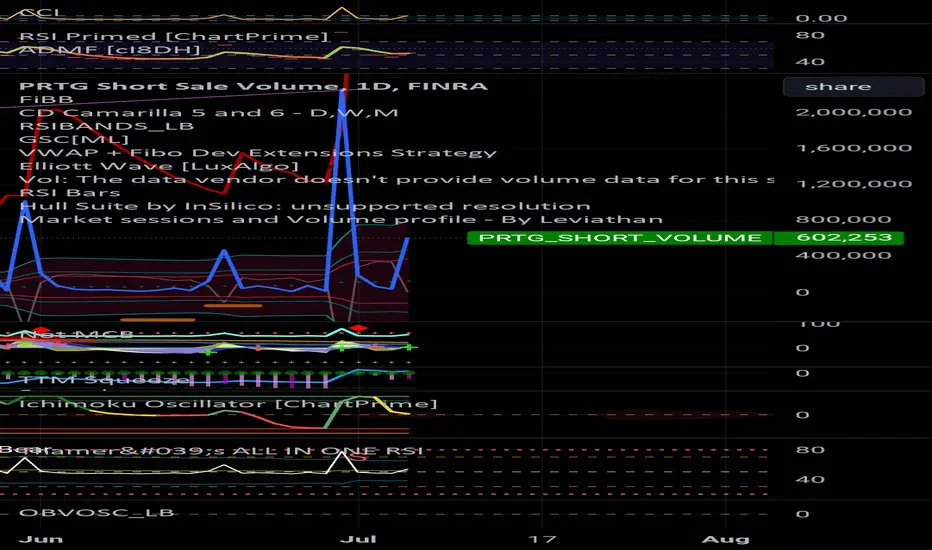
Task: Click the Elliott Wave [LuxAlgo] label
Action: click(159, 166)
